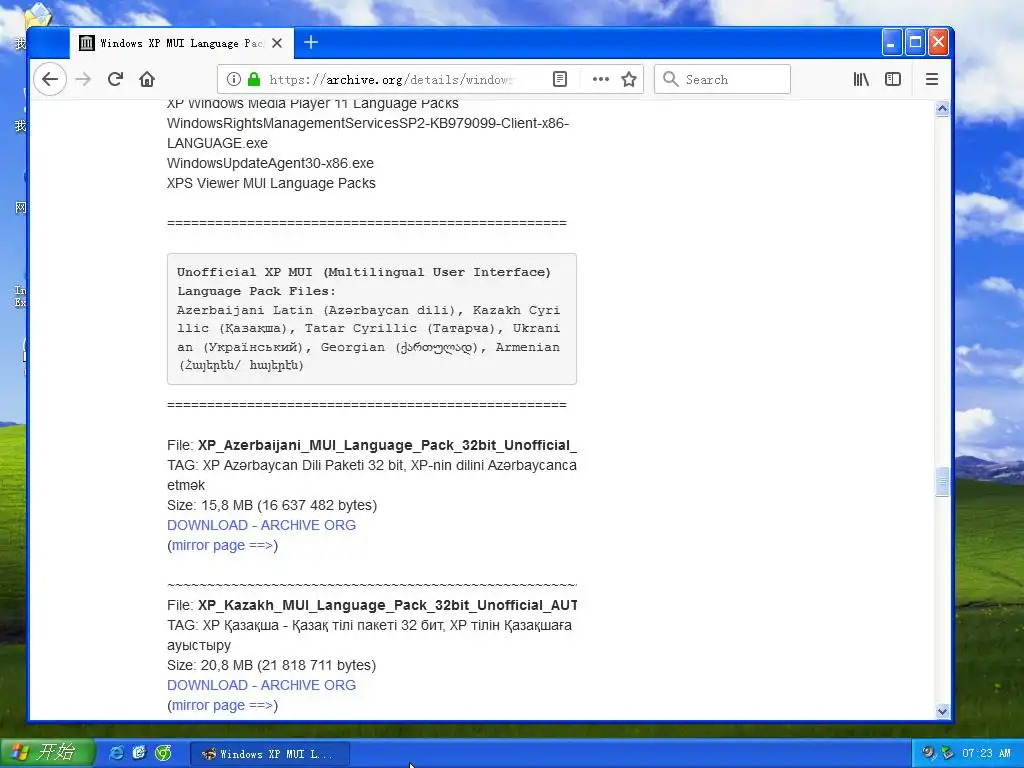
Task: Maximize the Firefox window
Action: [915, 42]
